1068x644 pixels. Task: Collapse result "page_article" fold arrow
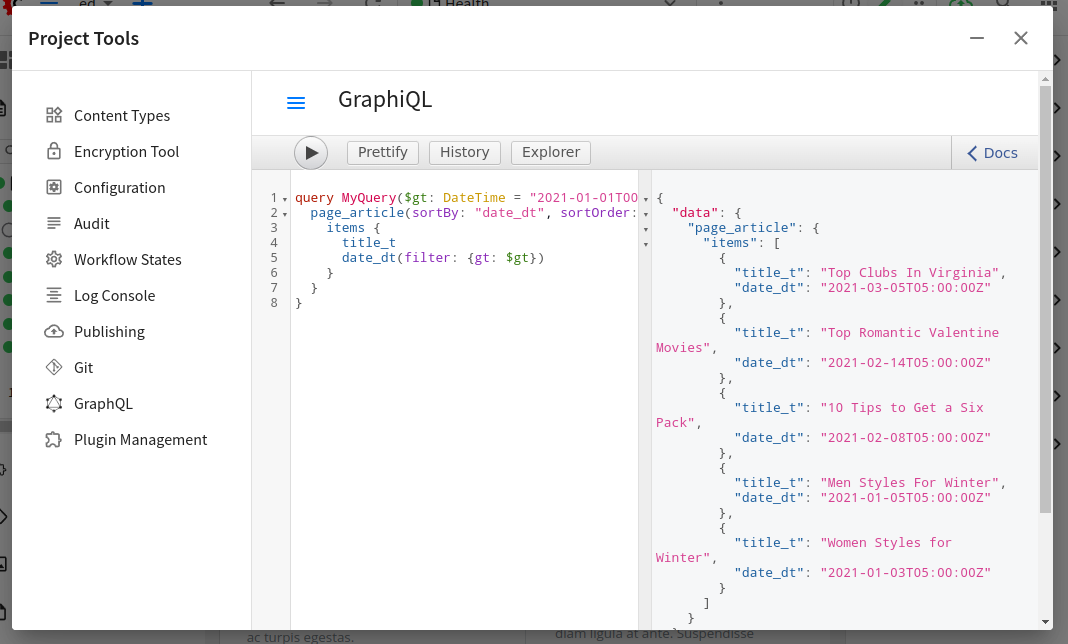click(x=646, y=229)
